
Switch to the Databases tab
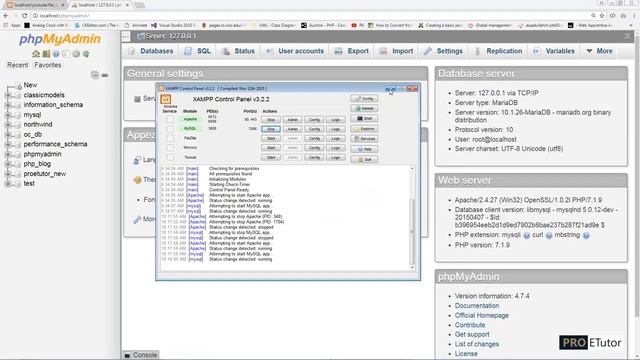(x=150, y=51)
